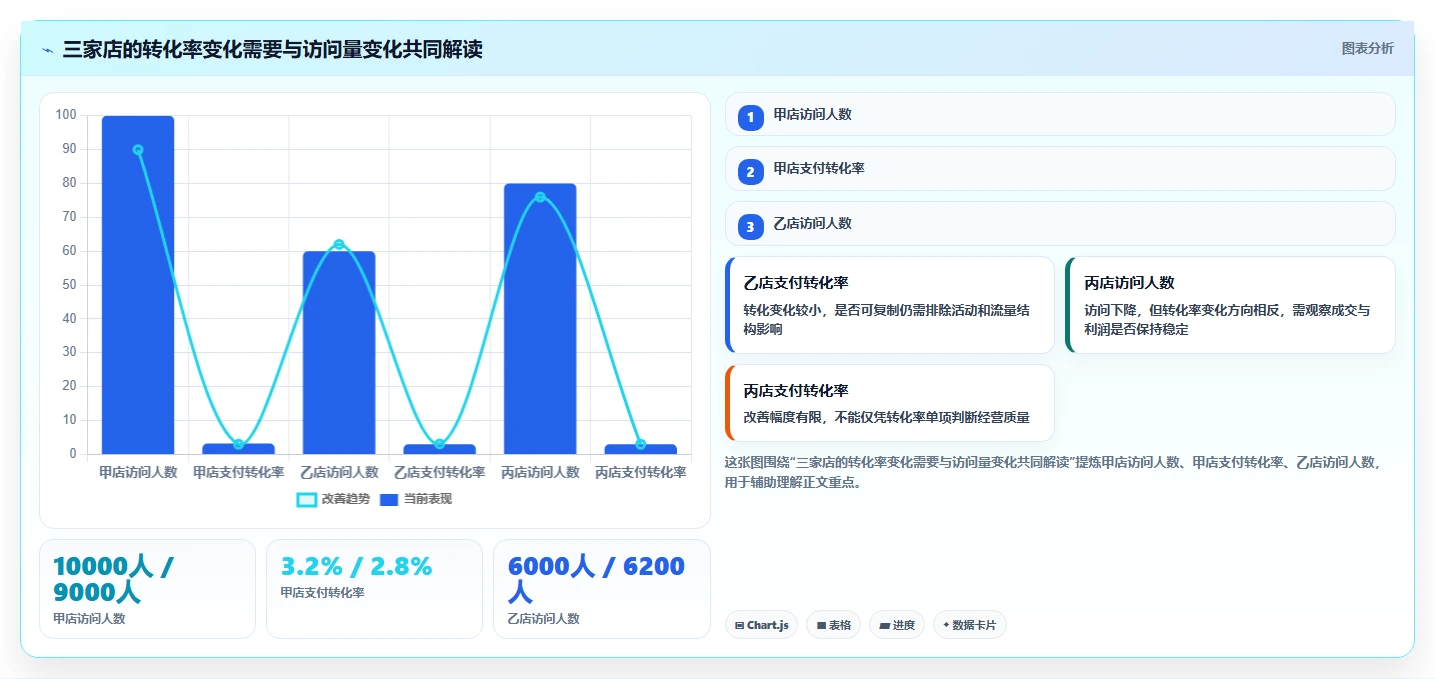Click x-axis label 乙店访问人数
The width and height of the screenshot is (1435, 679).
click(339, 472)
